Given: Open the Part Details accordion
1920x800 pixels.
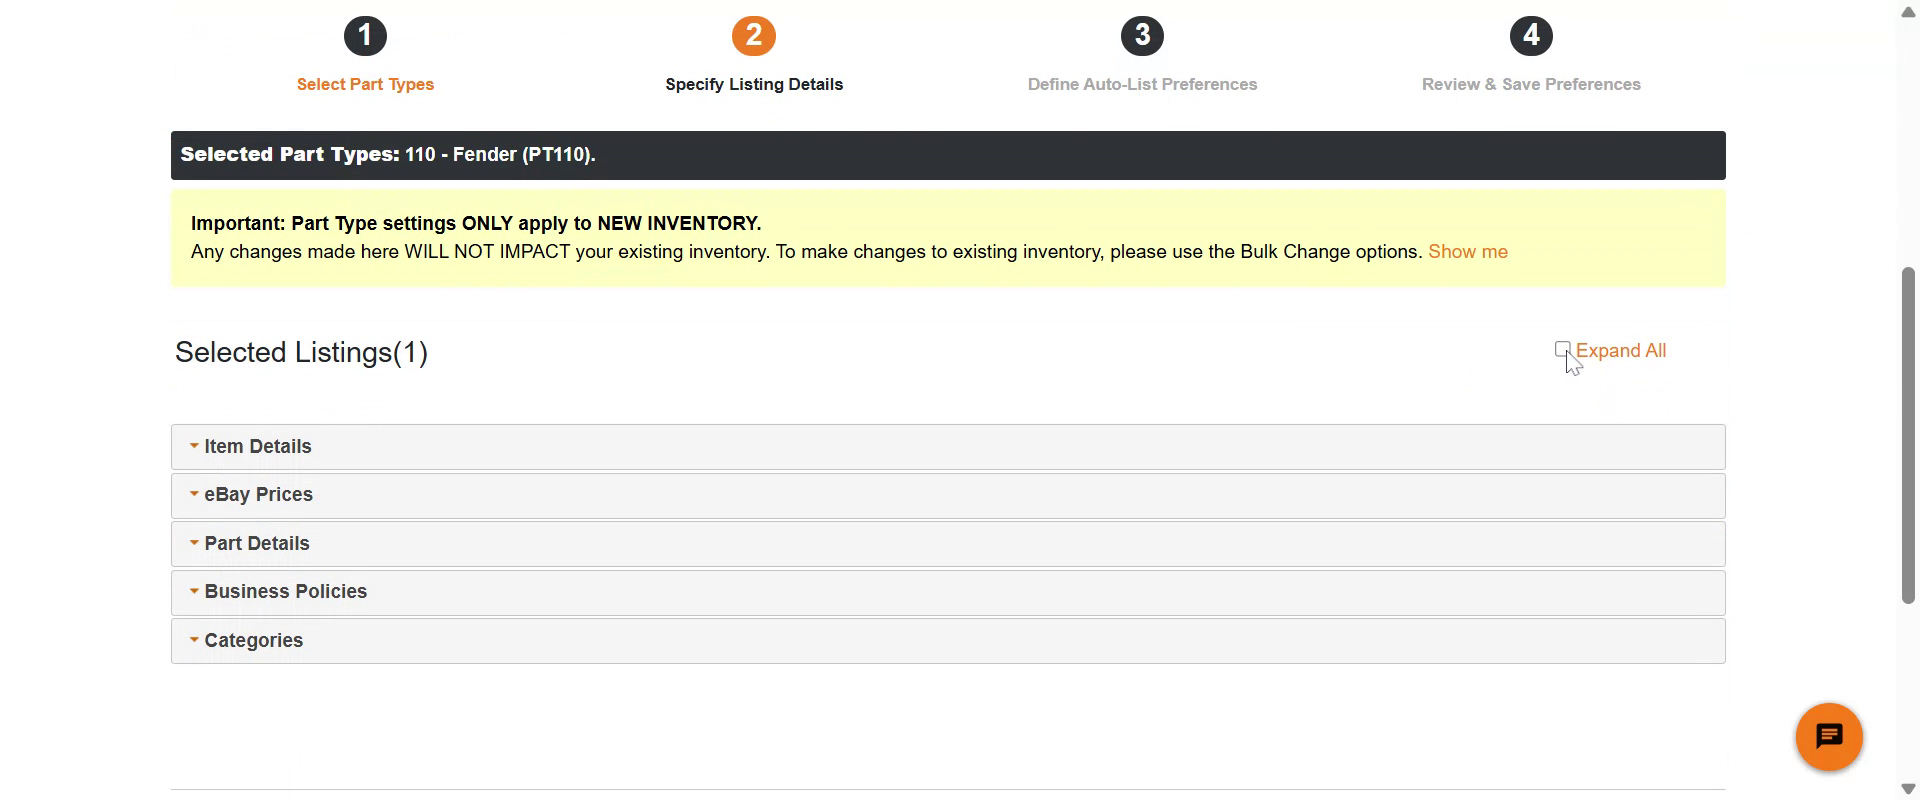Looking at the screenshot, I should 257,544.
